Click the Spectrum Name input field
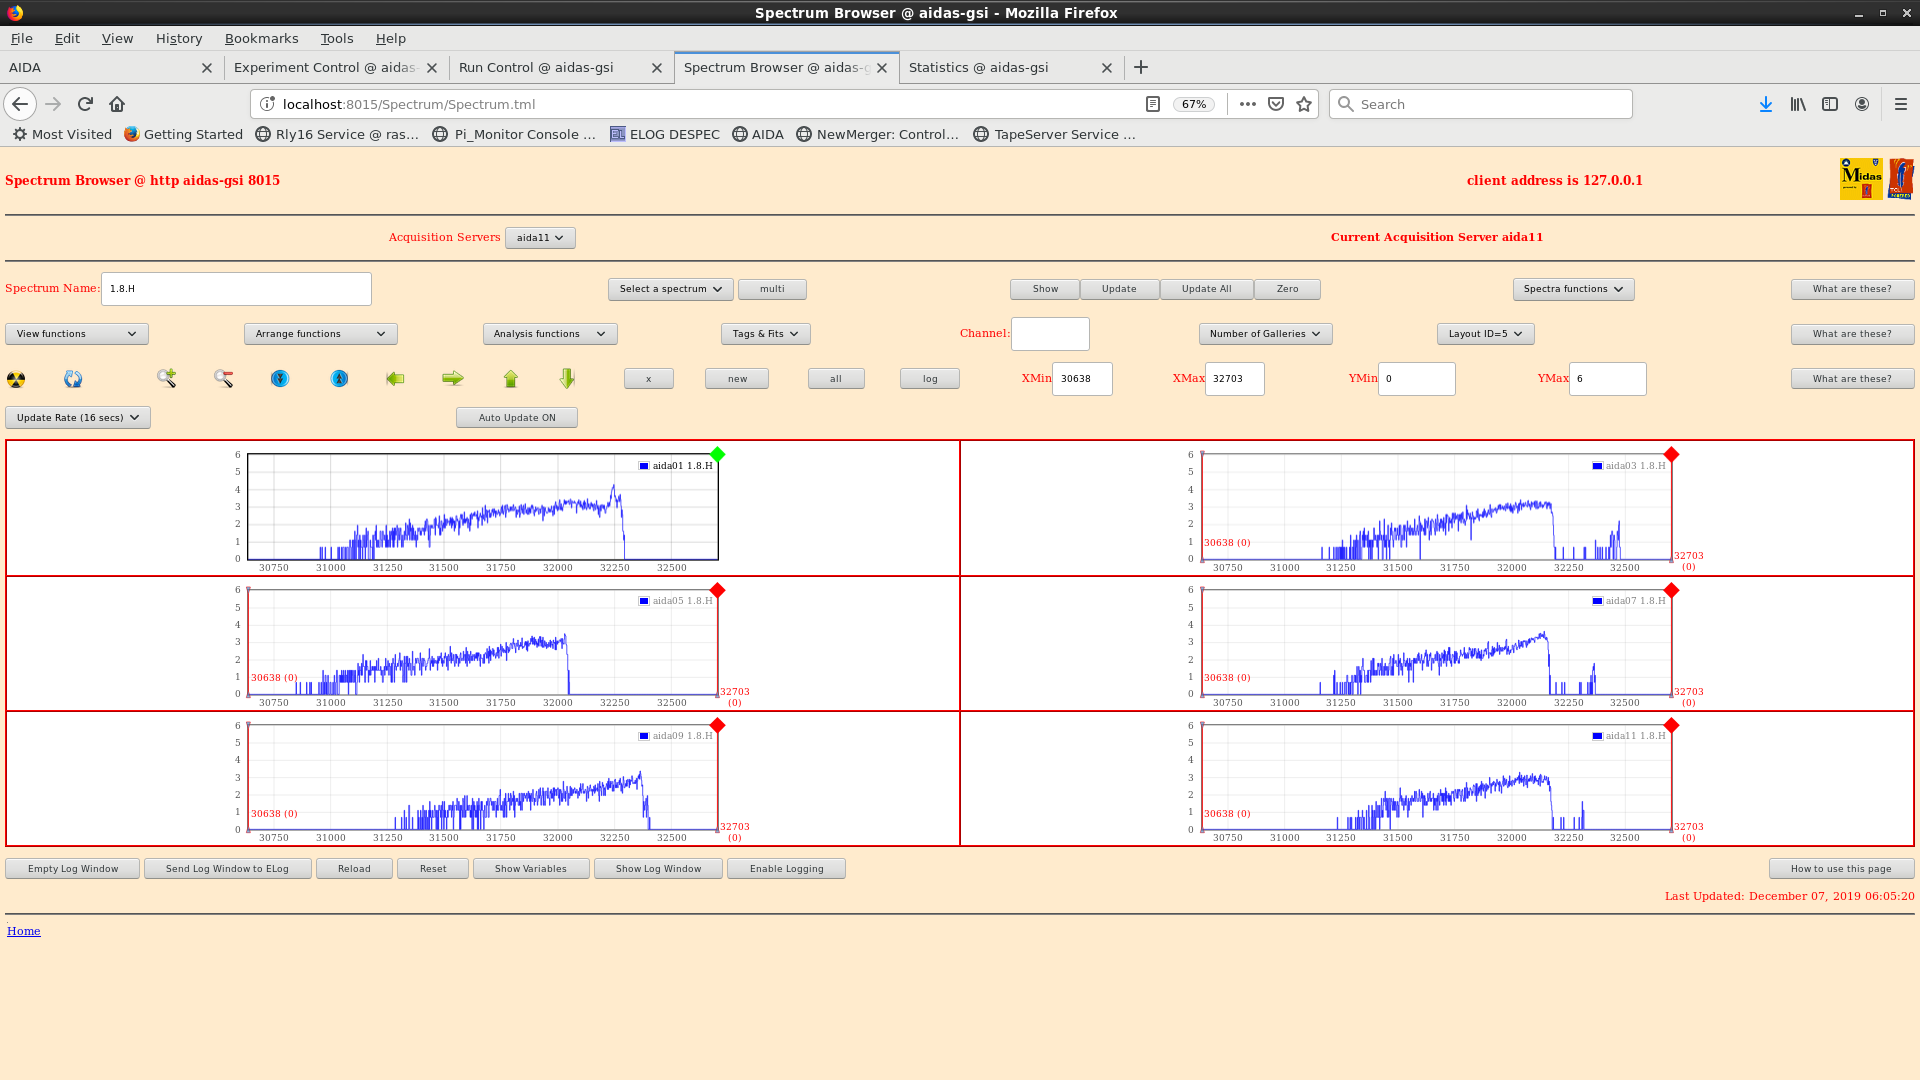The width and height of the screenshot is (1920, 1080). pyautogui.click(x=236, y=289)
